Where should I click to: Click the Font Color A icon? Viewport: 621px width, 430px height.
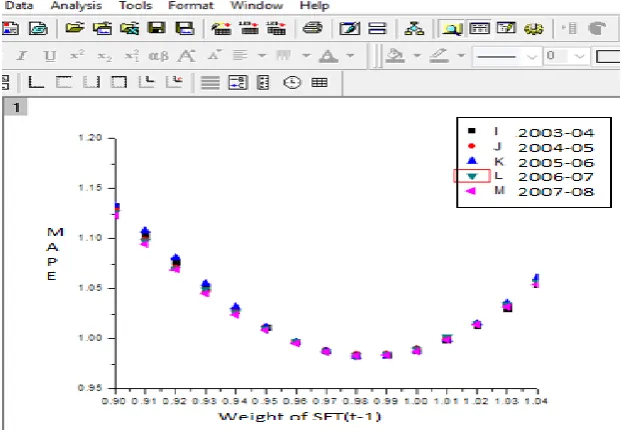pyautogui.click(x=328, y=56)
